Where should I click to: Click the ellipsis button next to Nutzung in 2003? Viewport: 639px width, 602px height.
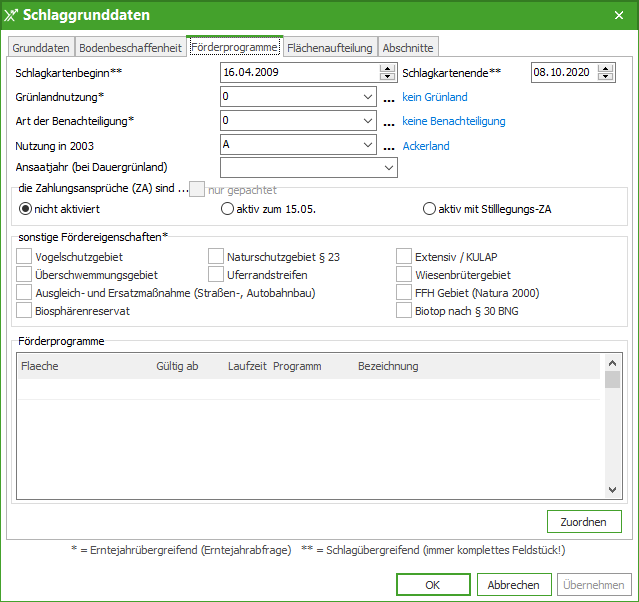point(388,146)
